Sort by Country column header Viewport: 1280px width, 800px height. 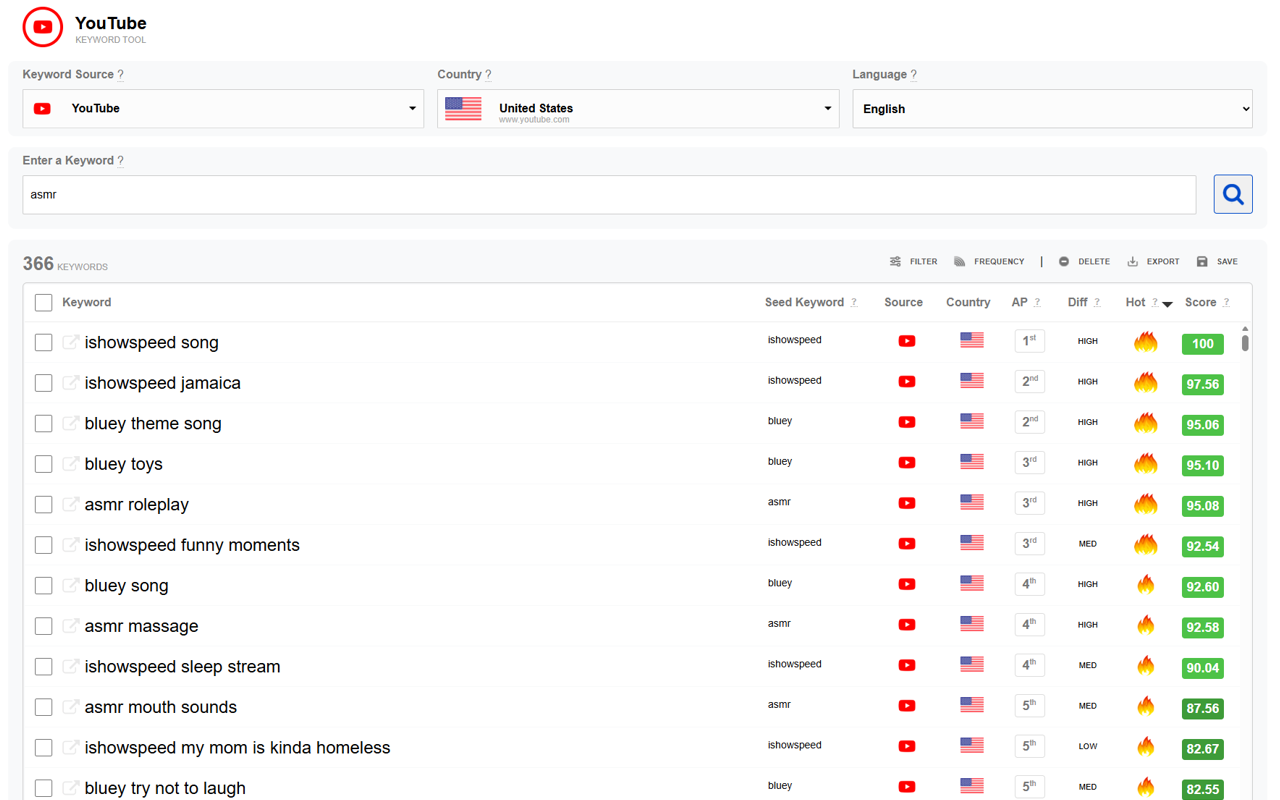click(x=968, y=302)
